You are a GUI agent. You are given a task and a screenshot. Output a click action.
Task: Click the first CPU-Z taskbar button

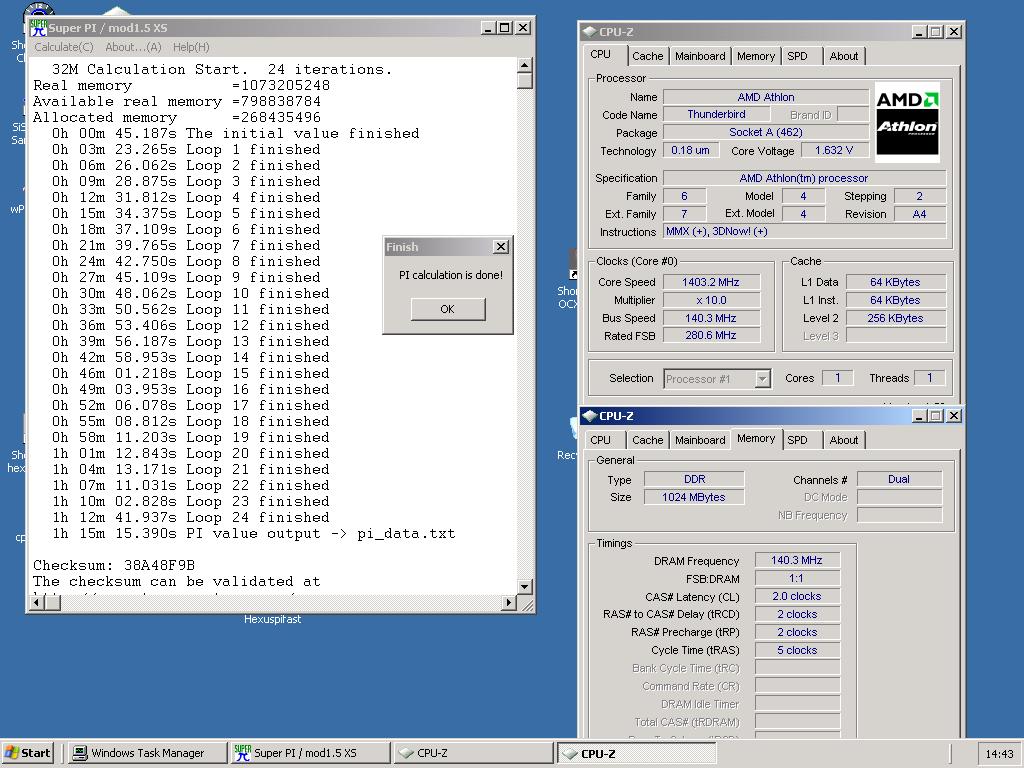pos(473,753)
